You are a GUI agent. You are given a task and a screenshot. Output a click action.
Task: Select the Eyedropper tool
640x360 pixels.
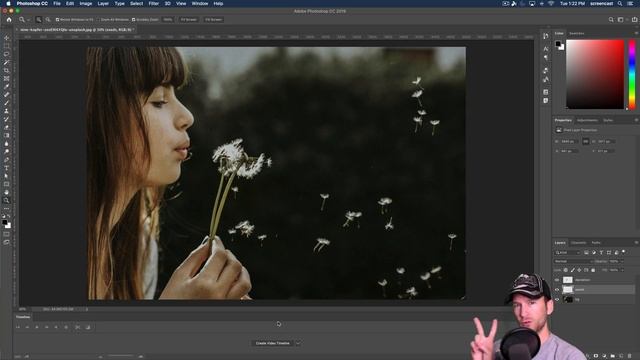point(7,87)
